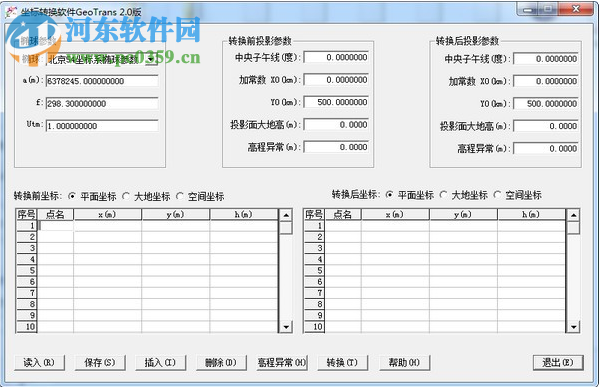Edit pre-conversion X0 constant field
Screen dimensions: 599x387
(336, 80)
